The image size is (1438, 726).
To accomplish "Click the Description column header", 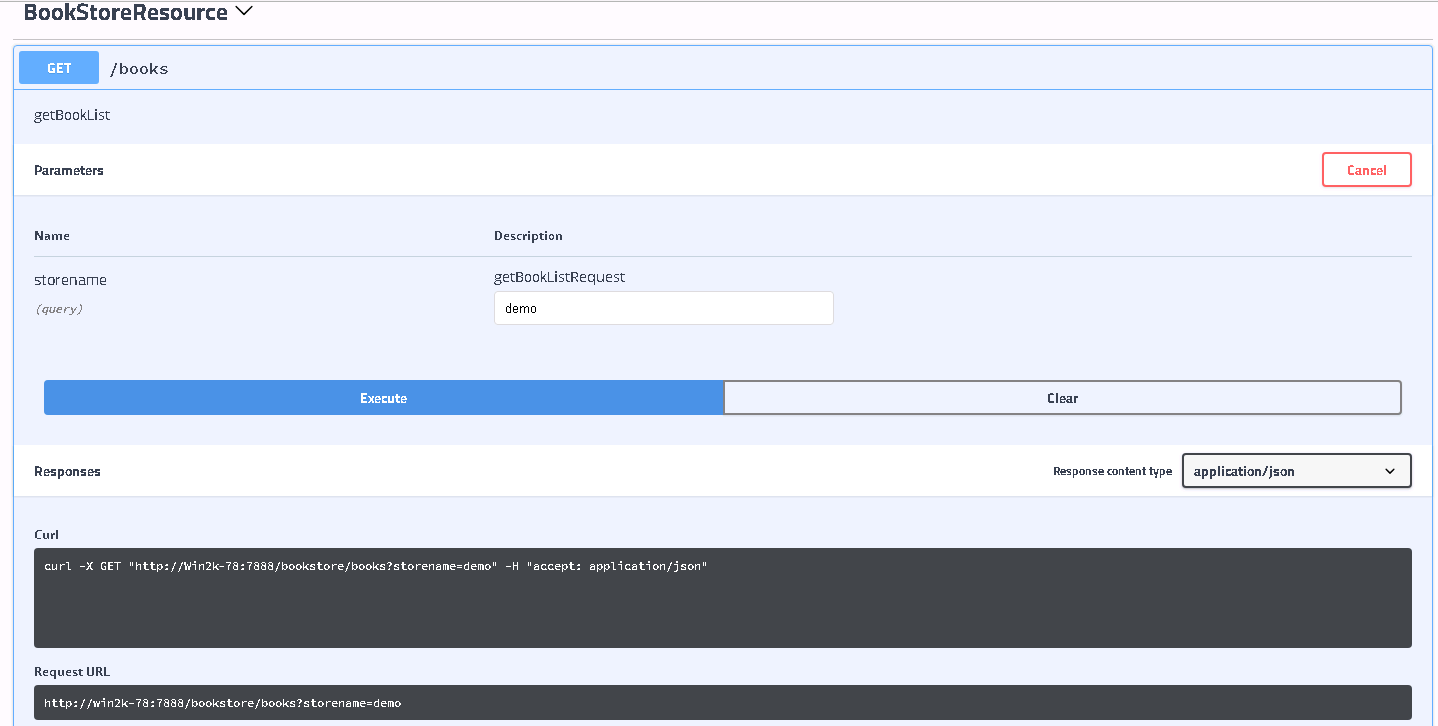I will (x=528, y=236).
